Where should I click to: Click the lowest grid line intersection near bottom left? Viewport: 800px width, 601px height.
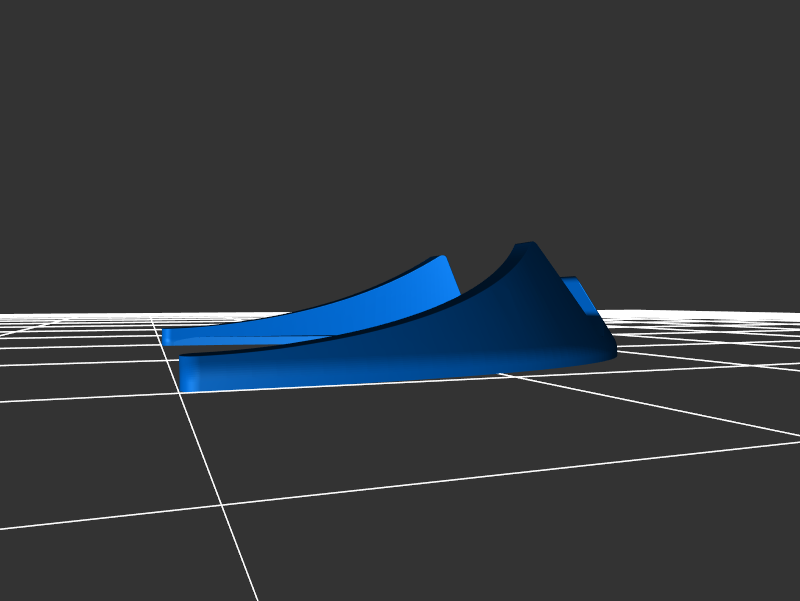click(222, 506)
